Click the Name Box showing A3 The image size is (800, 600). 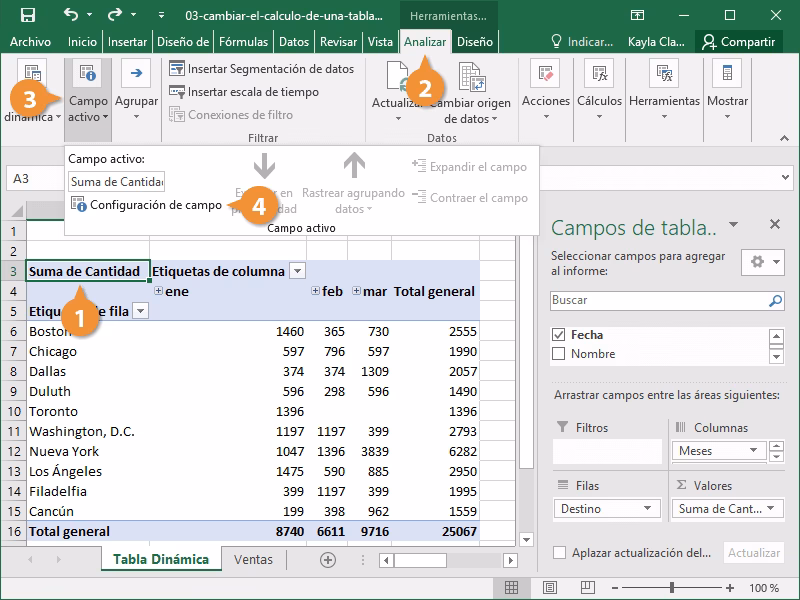pyautogui.click(x=35, y=179)
